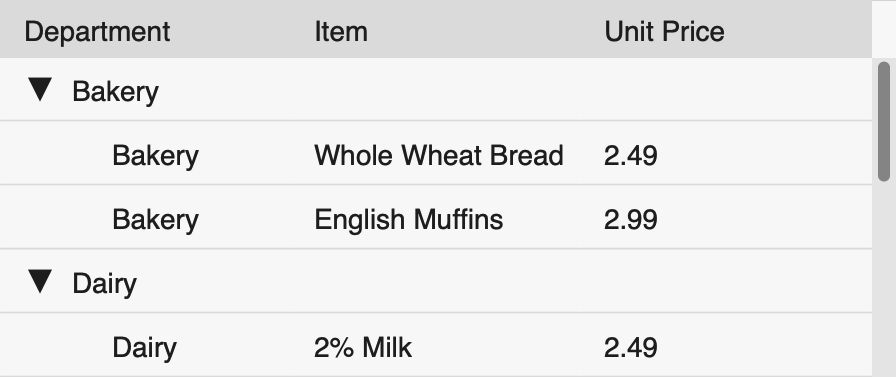Click the empty Unit Price cell in Dairy group row
This screenshot has width=896, height=377.
(x=726, y=282)
